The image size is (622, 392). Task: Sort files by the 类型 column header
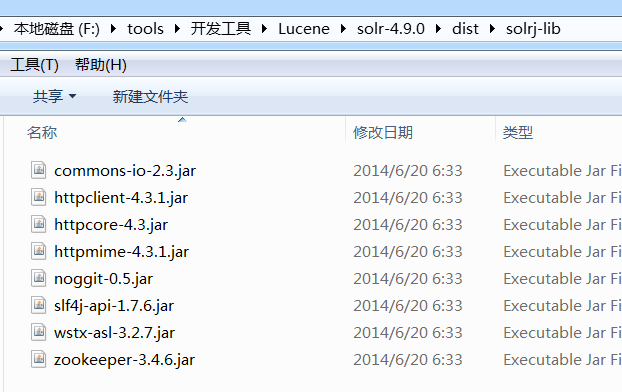coord(518,133)
